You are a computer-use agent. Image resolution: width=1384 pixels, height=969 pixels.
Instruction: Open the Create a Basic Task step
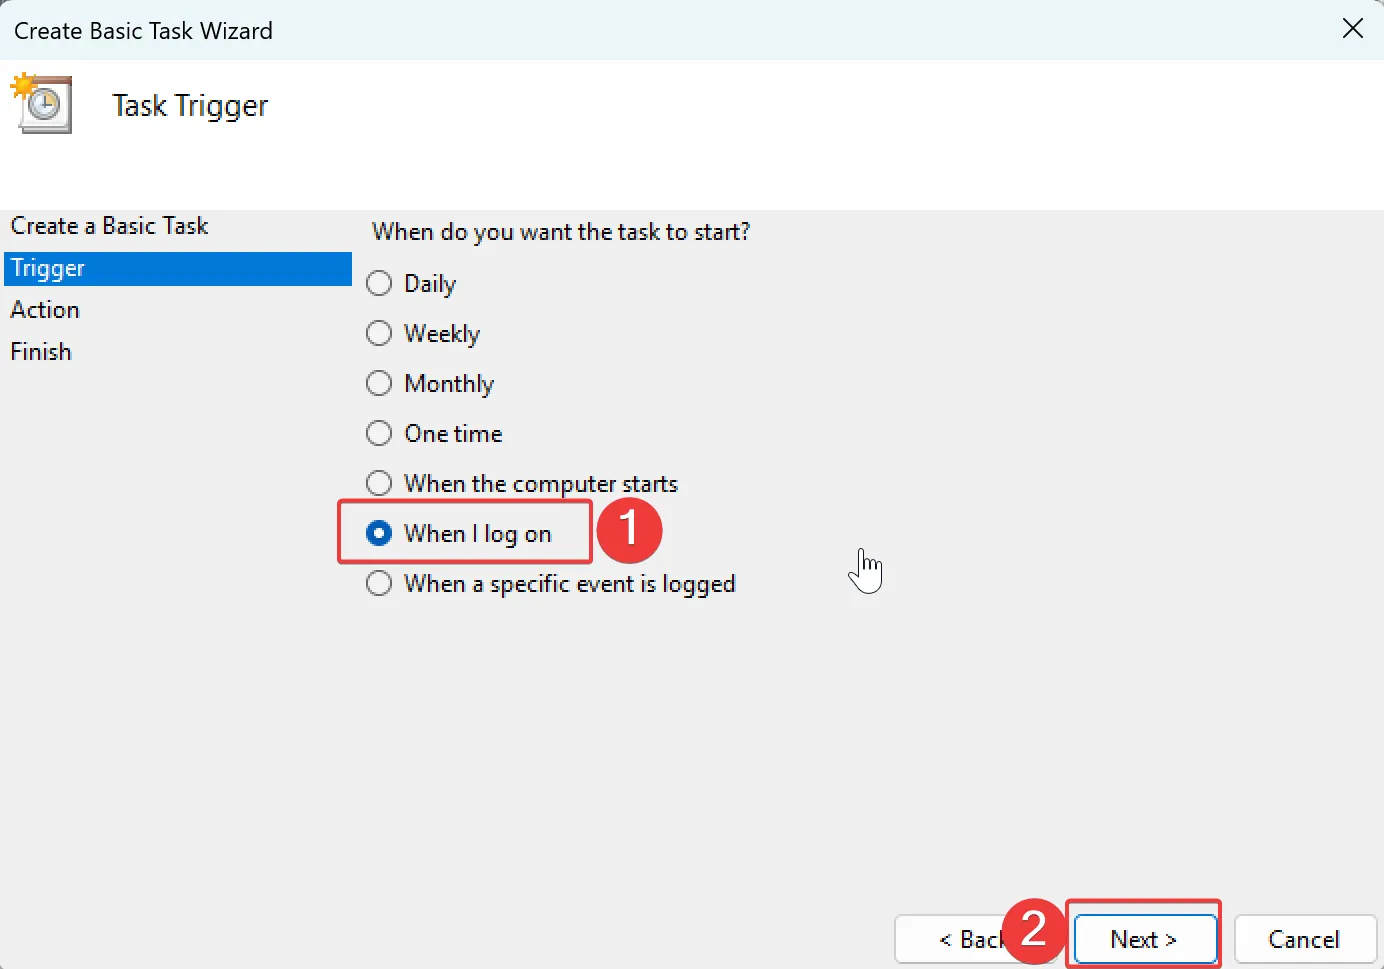109,226
